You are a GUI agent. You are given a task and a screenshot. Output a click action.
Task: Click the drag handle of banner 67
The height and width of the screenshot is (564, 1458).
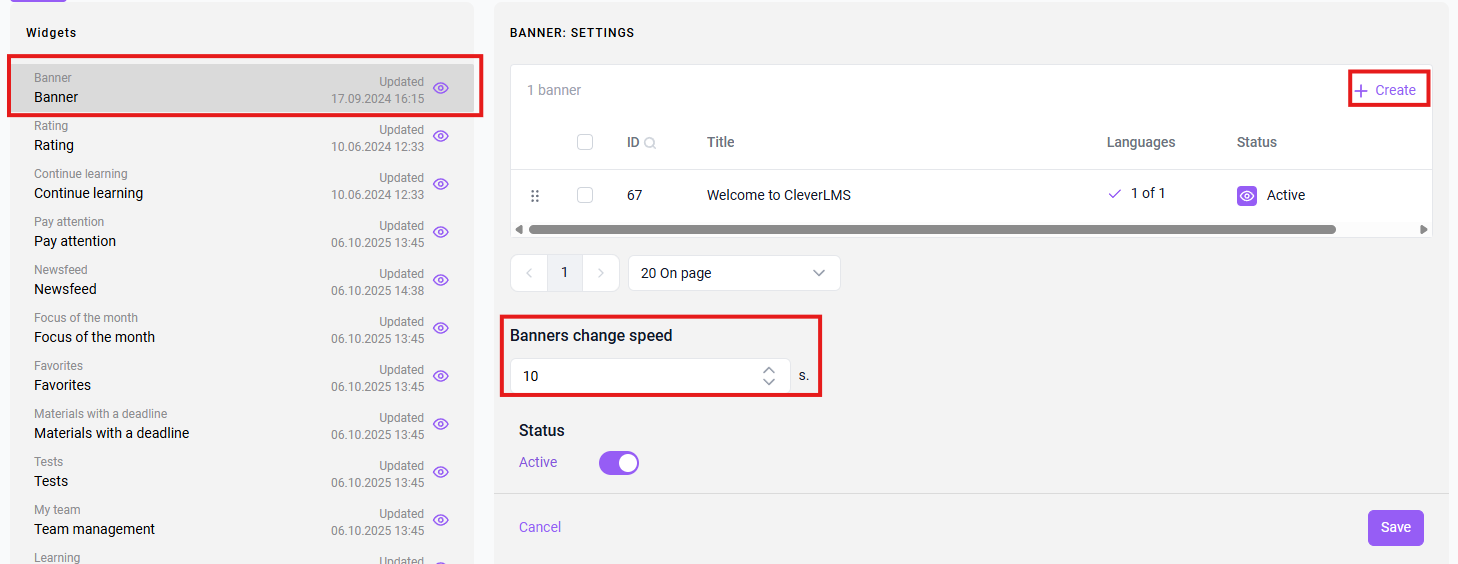535,196
